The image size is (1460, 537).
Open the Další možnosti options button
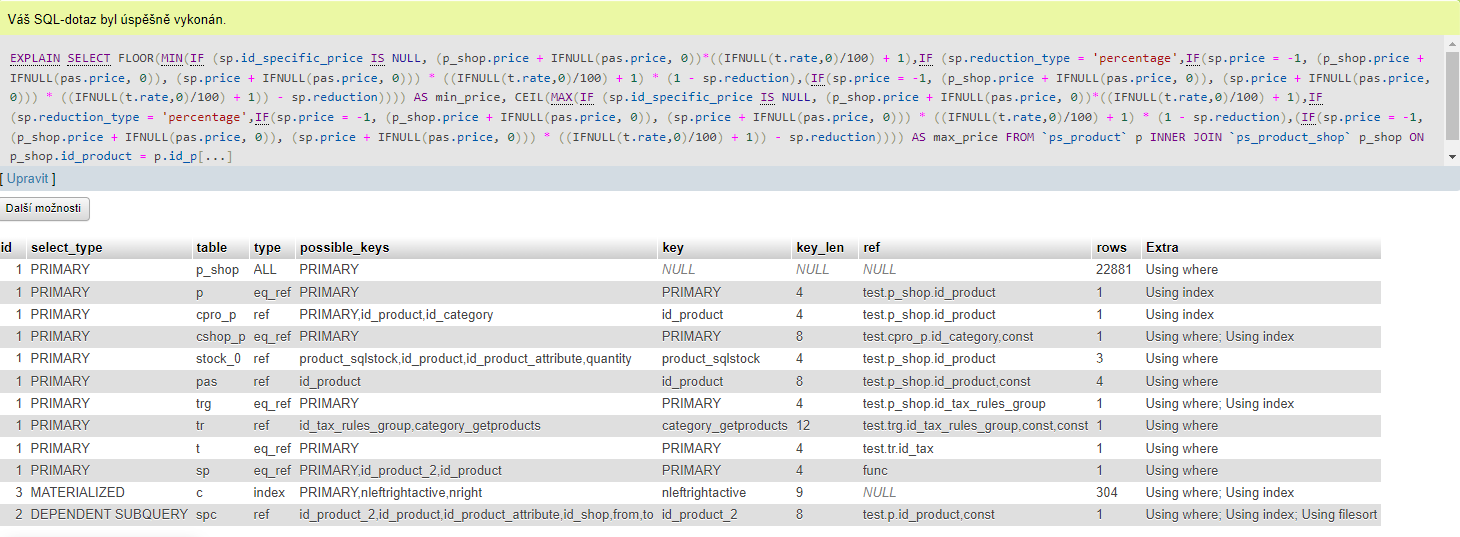click(x=46, y=209)
